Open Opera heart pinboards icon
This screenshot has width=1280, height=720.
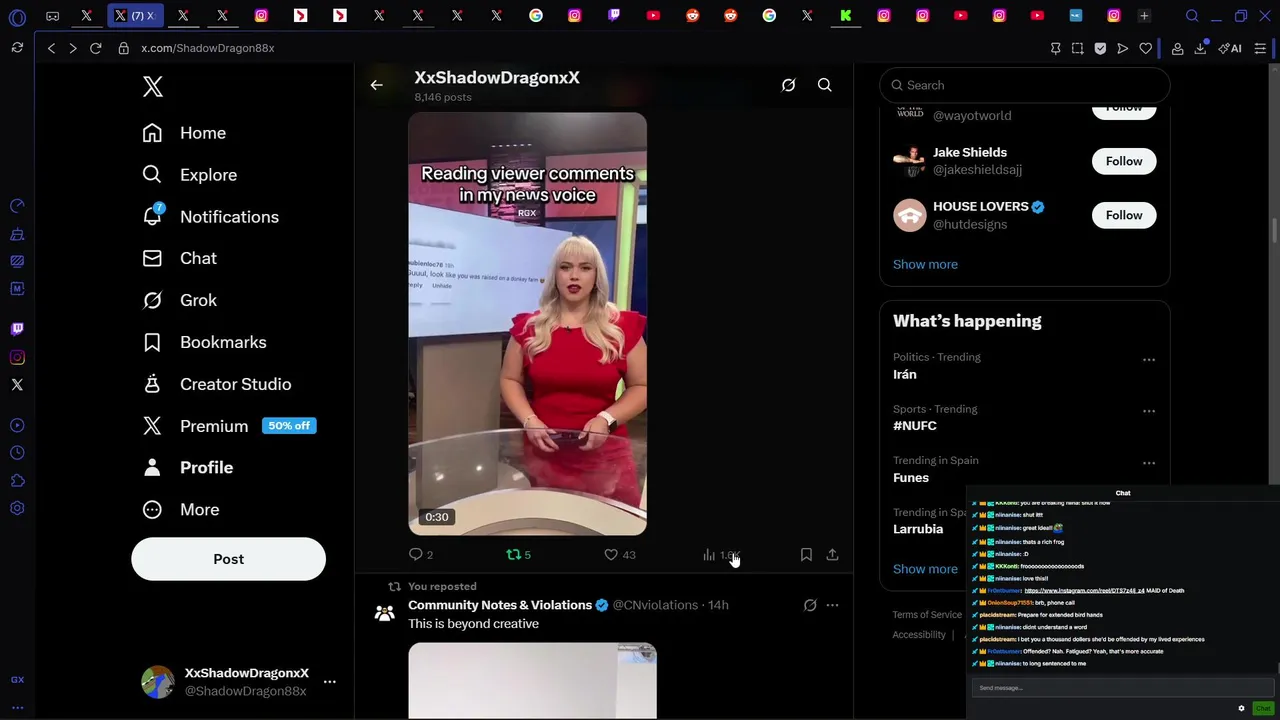1145,48
